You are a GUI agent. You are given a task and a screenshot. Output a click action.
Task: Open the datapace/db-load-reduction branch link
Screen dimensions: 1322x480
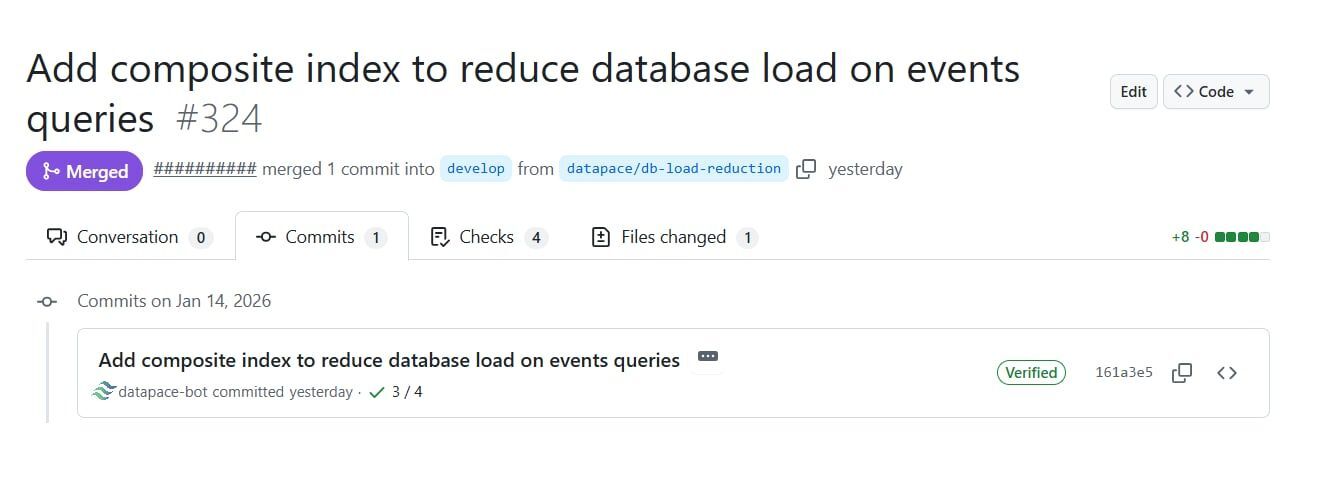(673, 169)
